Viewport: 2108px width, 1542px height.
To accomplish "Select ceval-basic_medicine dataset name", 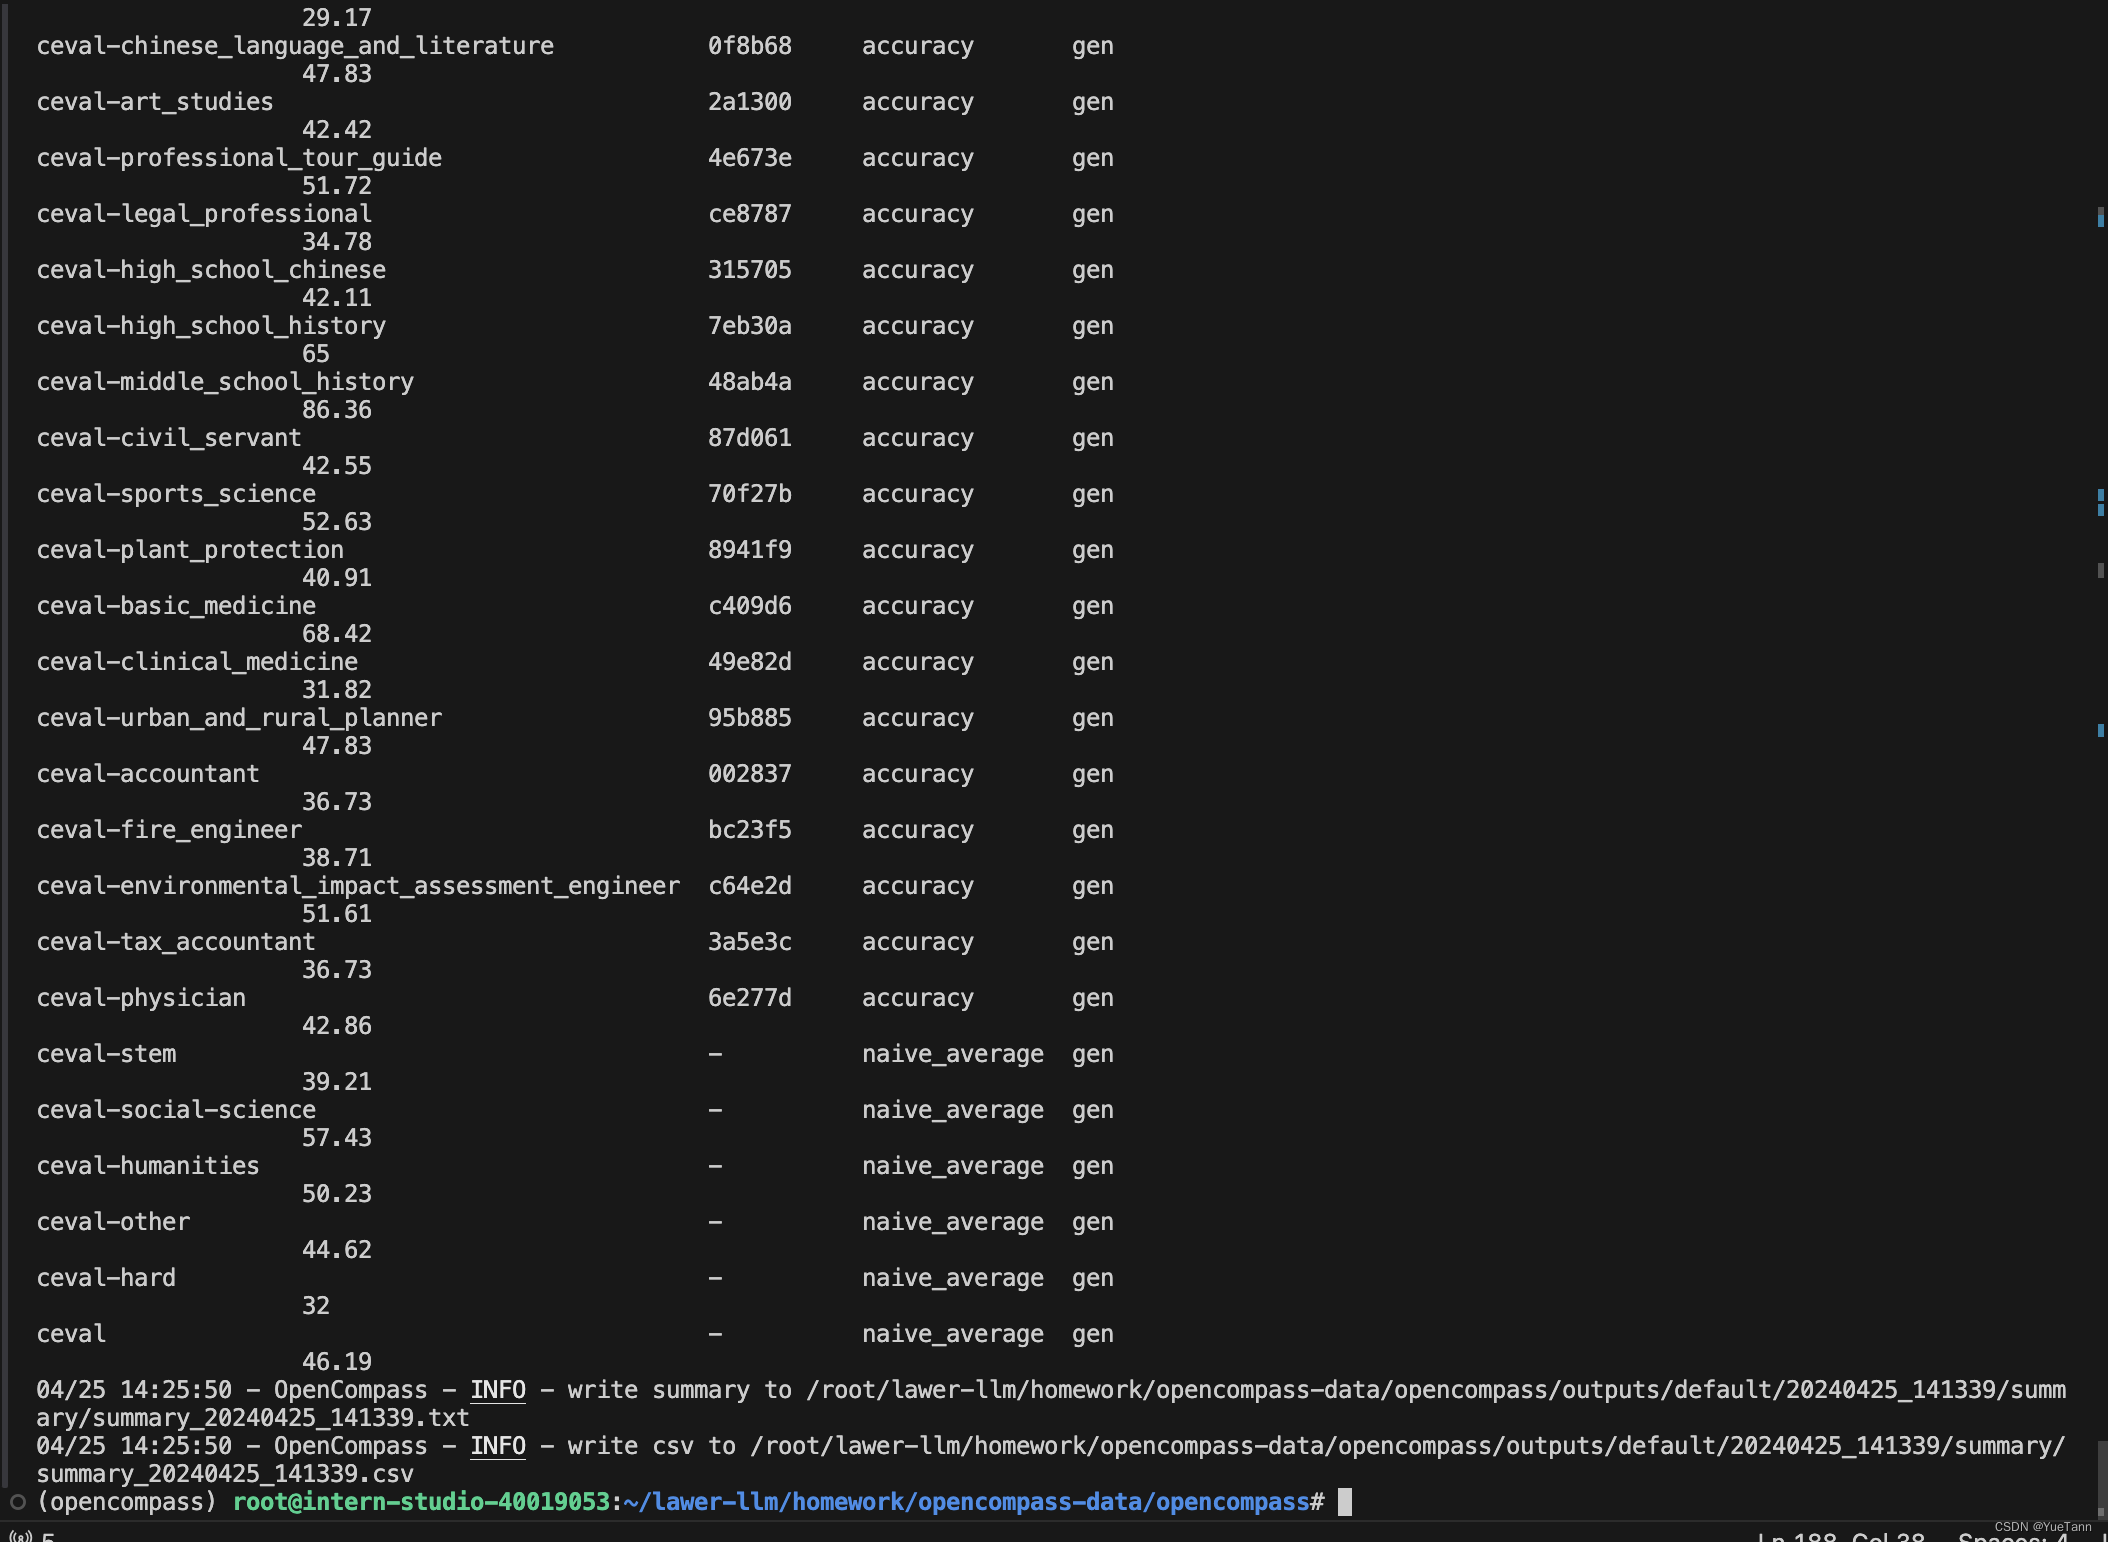I will (x=176, y=606).
